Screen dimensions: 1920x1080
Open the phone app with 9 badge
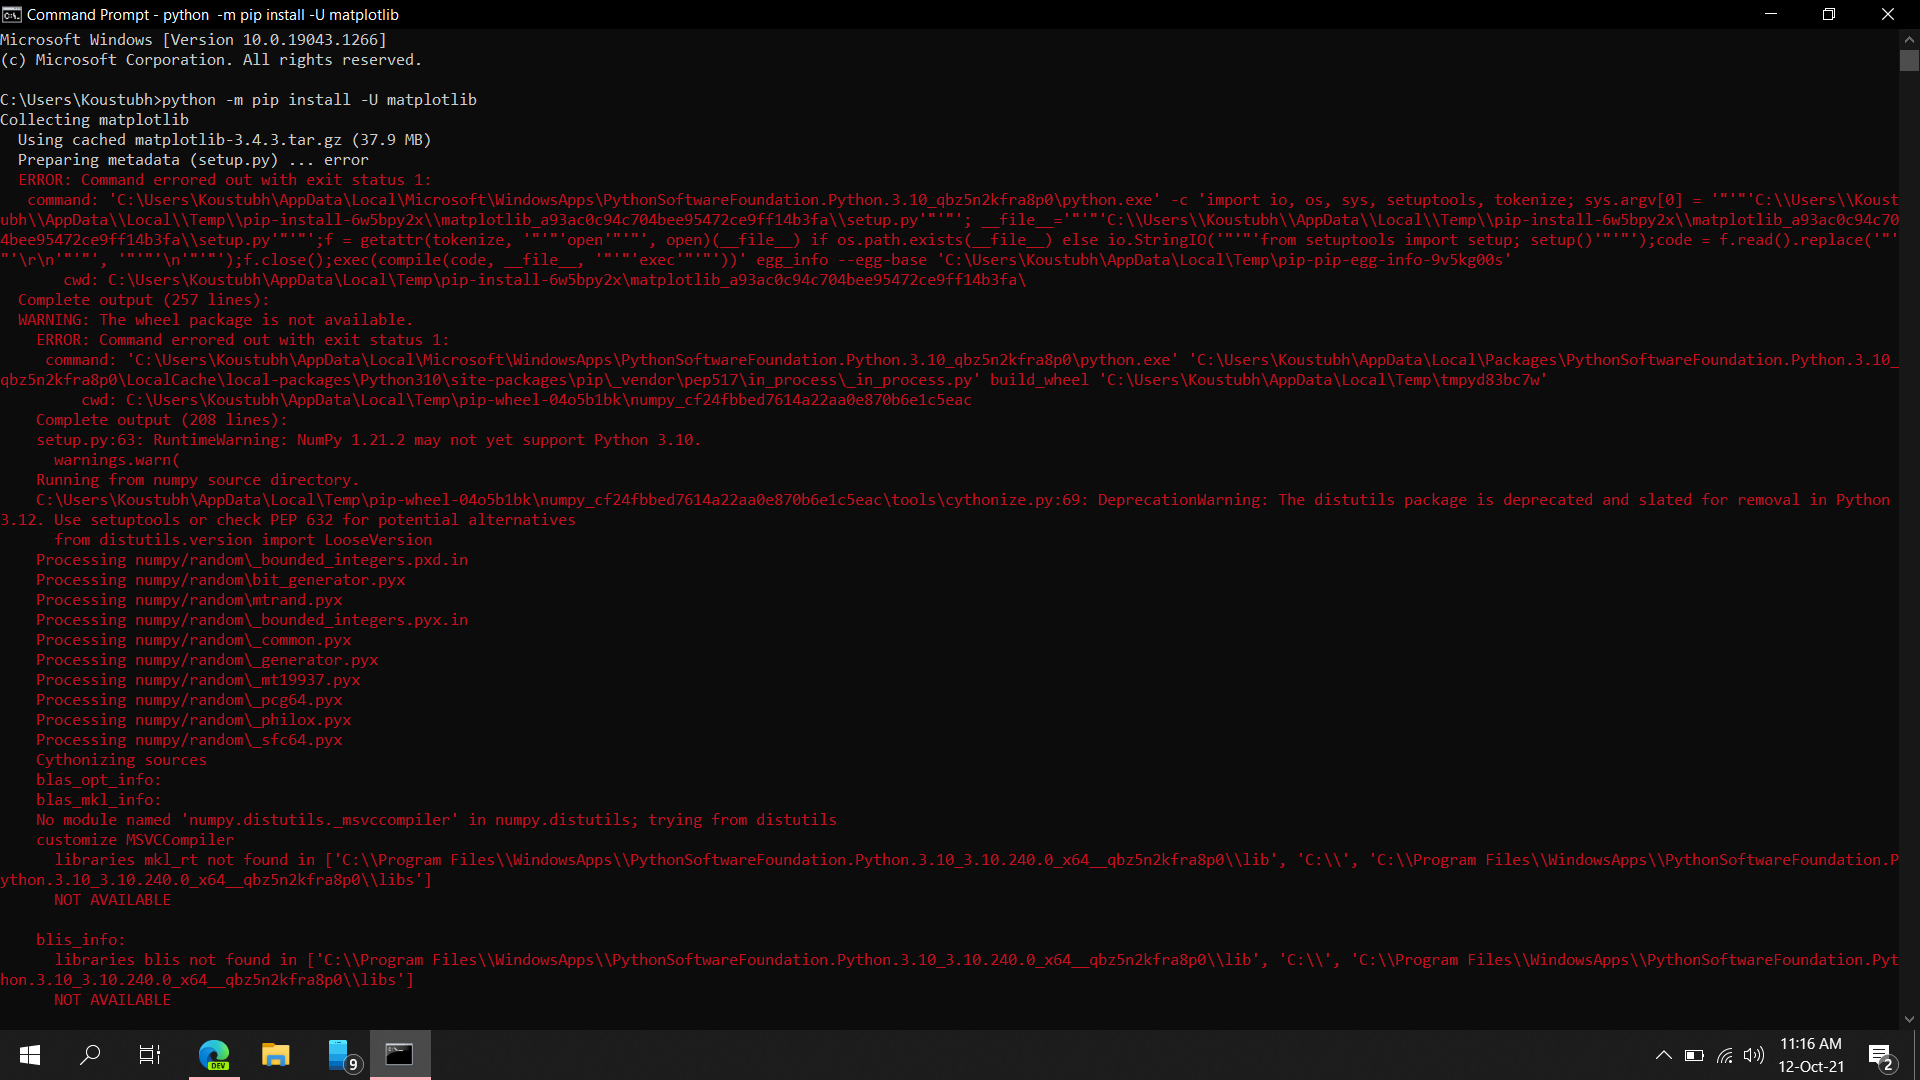pos(340,1055)
